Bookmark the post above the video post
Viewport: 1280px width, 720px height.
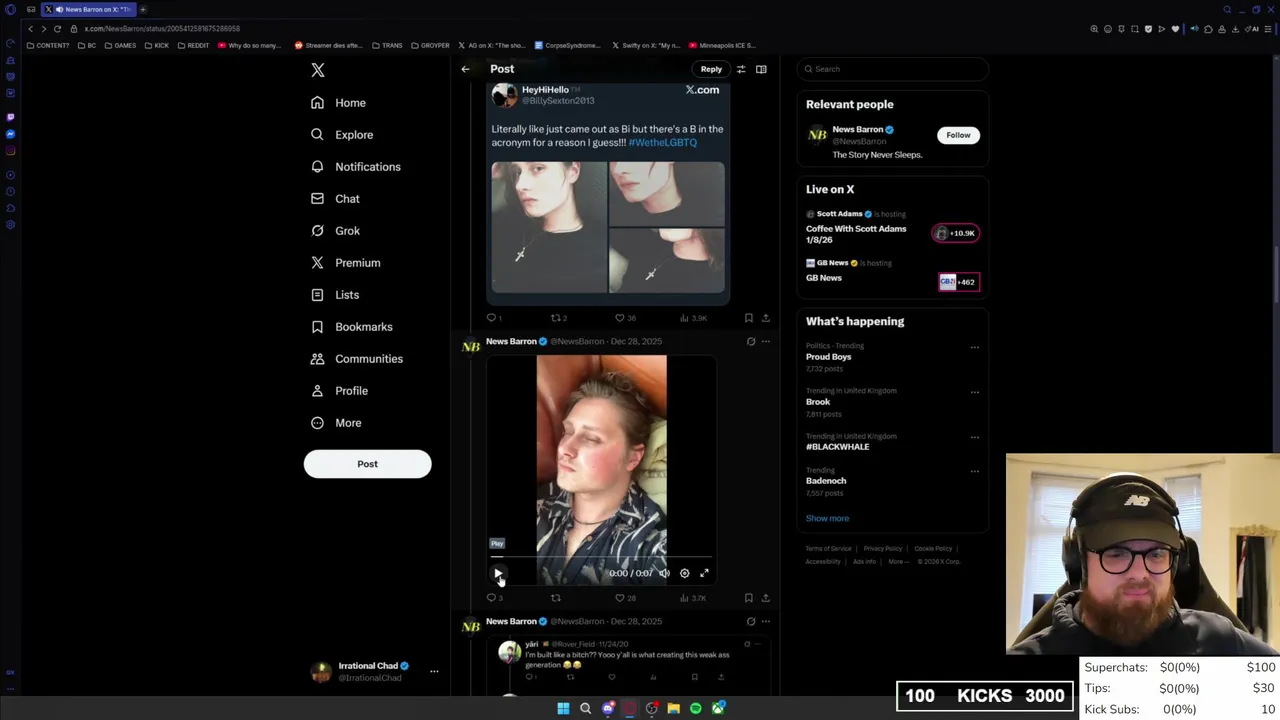[x=748, y=318]
